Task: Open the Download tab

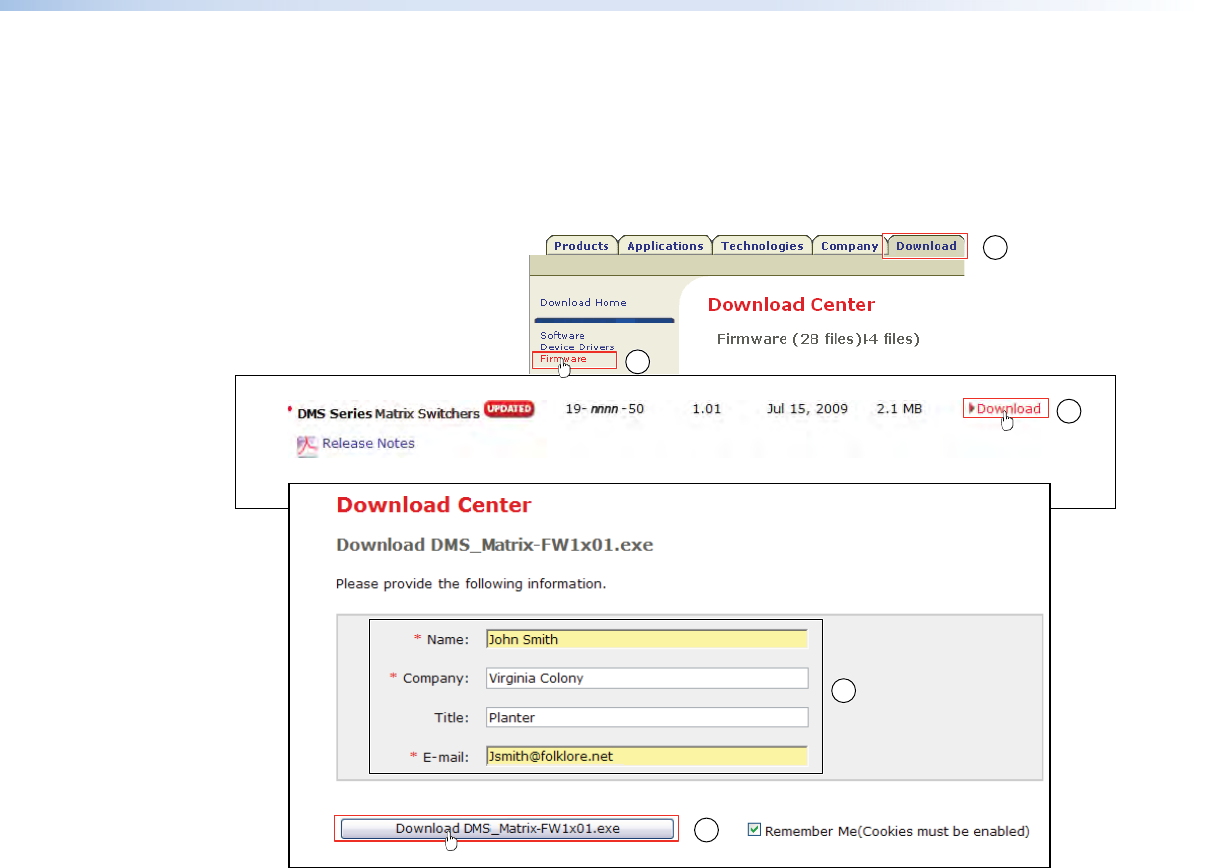Action: (925, 246)
